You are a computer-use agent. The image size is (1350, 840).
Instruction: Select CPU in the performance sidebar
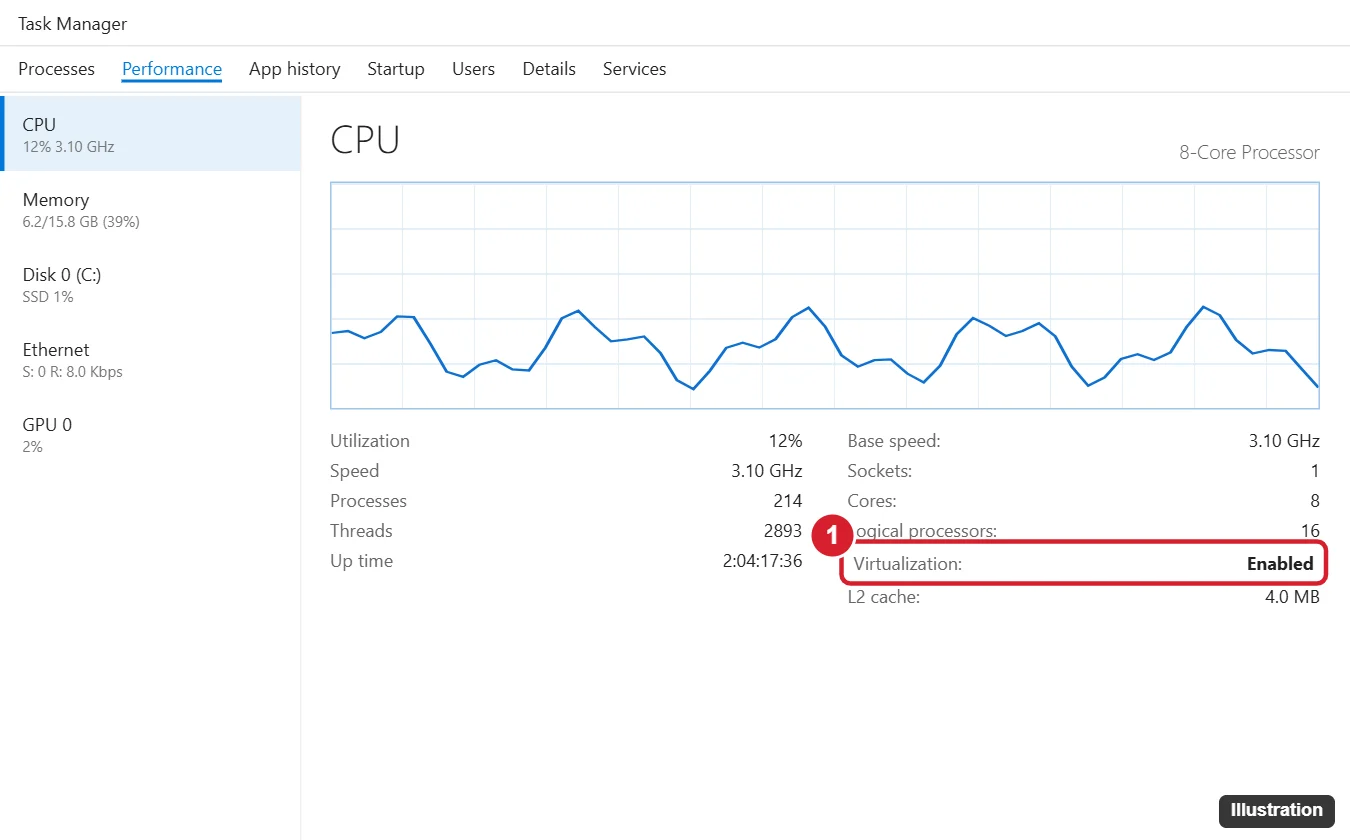[150, 134]
